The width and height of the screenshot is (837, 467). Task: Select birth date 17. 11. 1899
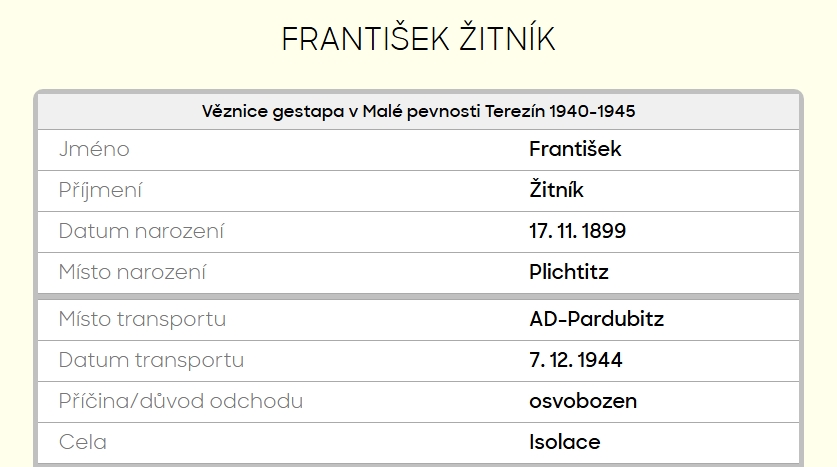[x=577, y=232]
